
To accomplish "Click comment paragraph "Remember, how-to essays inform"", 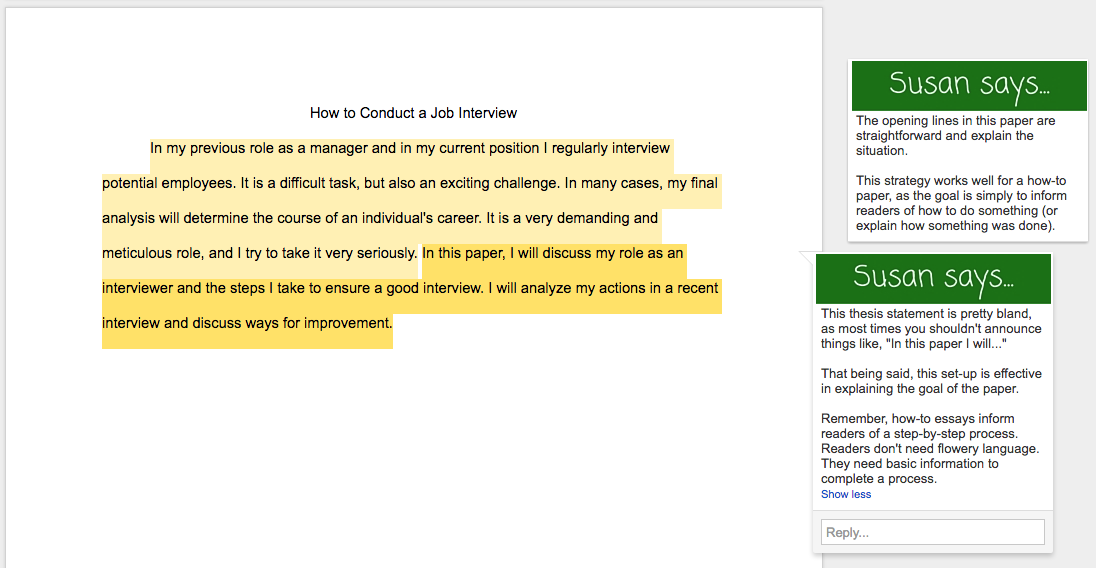I will 930,448.
